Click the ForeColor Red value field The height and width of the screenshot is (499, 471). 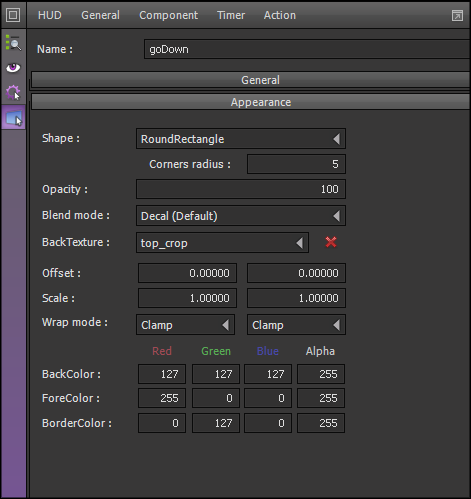click(162, 398)
